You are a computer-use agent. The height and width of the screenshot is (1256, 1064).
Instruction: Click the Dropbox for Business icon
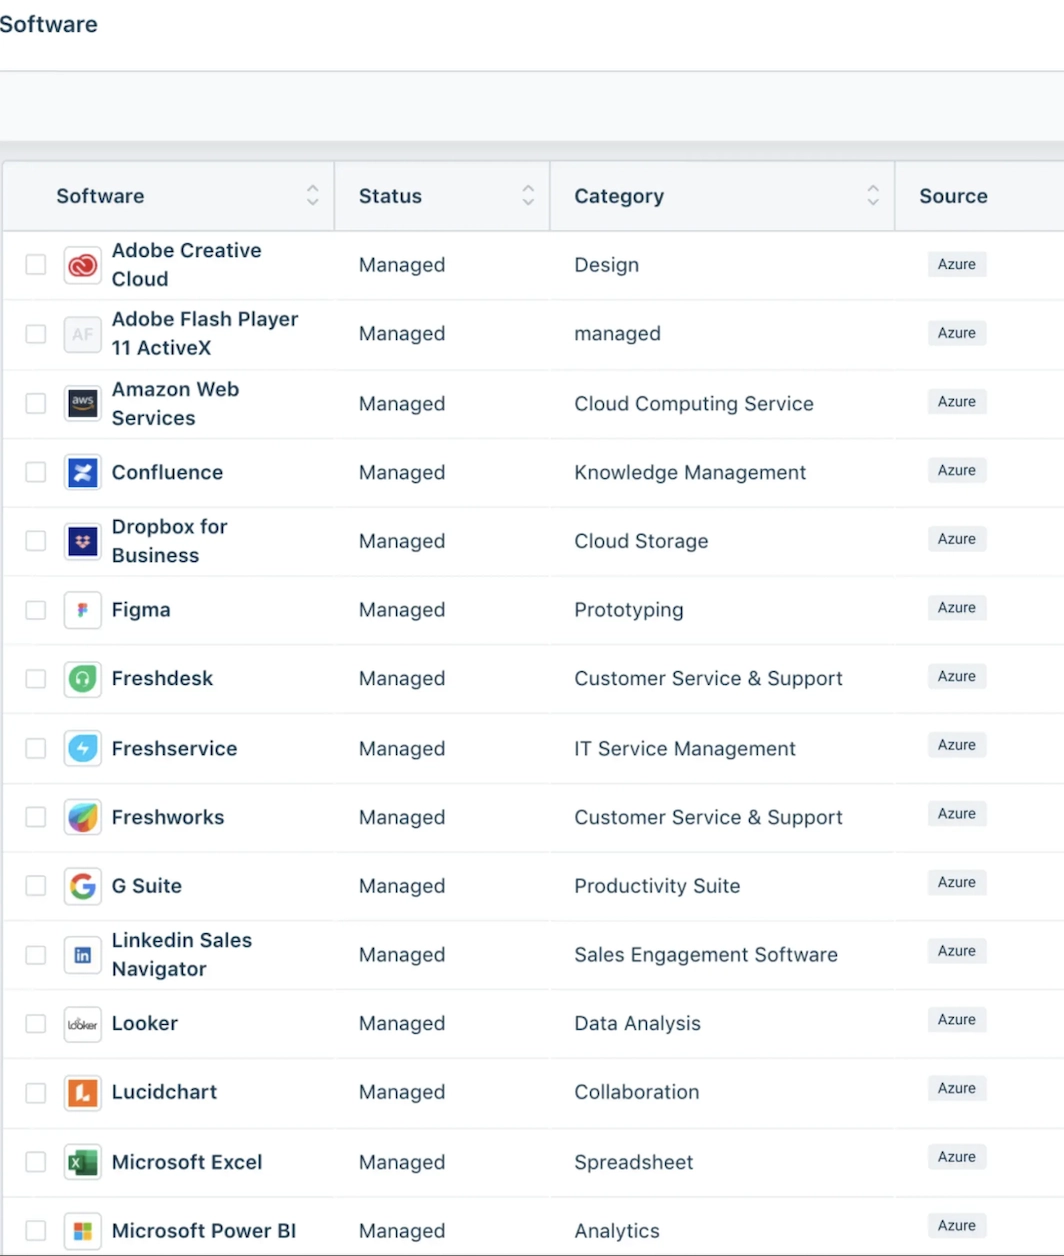pyautogui.click(x=83, y=541)
